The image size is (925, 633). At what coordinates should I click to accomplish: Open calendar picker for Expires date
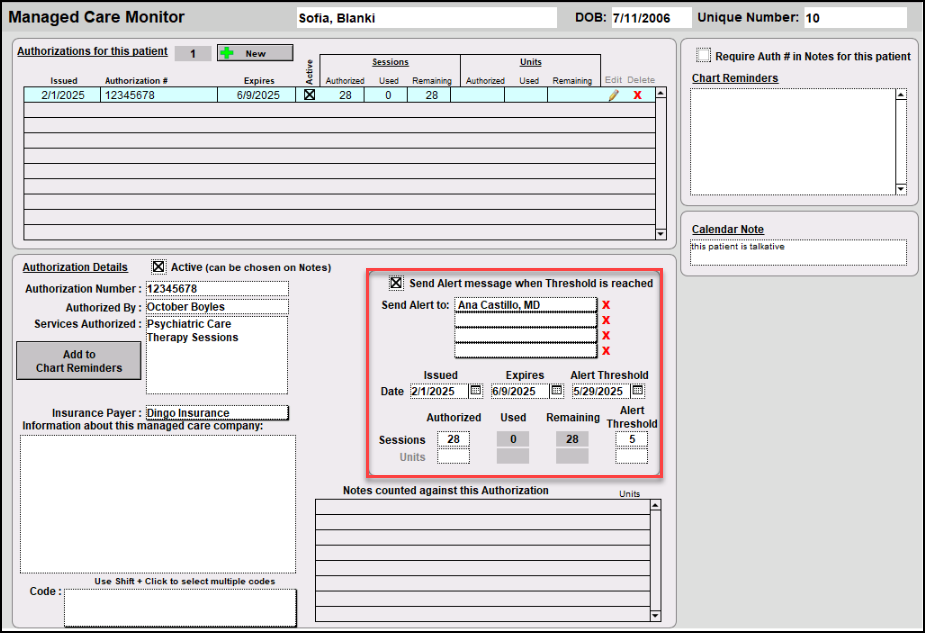pyautogui.click(x=557, y=391)
